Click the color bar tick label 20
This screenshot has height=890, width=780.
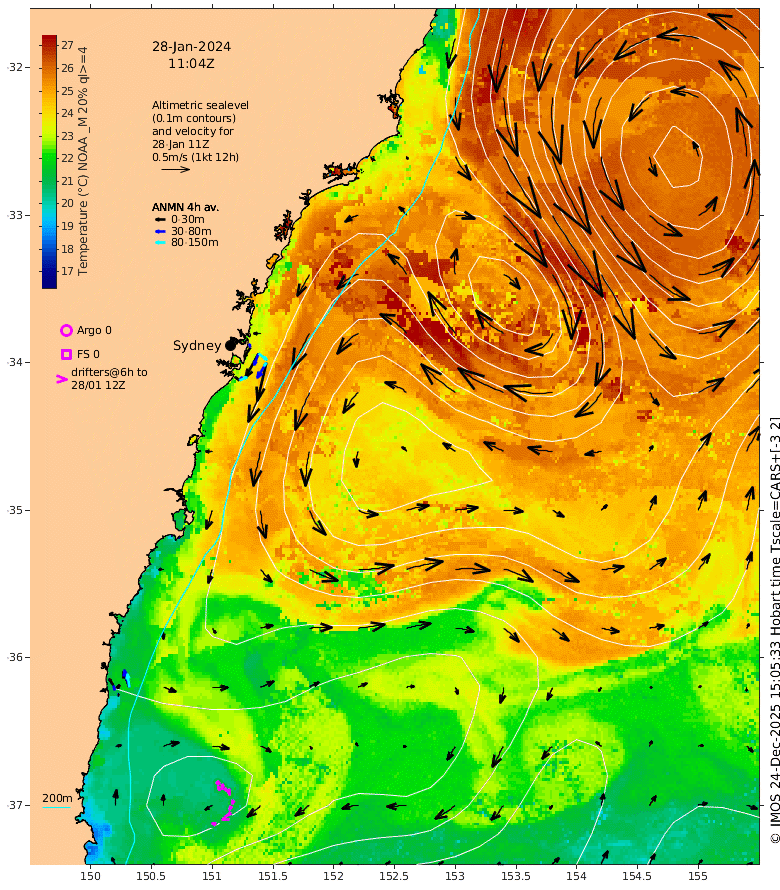(68, 203)
